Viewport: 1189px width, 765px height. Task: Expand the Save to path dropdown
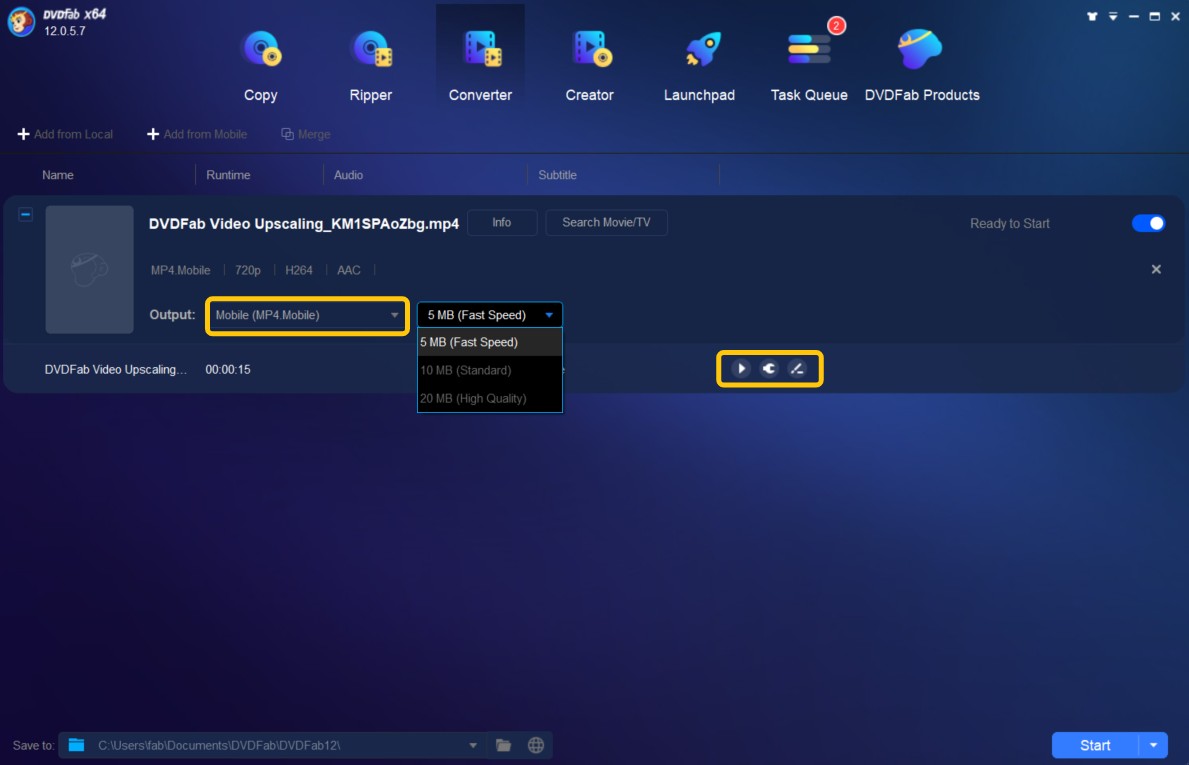[x=473, y=745]
